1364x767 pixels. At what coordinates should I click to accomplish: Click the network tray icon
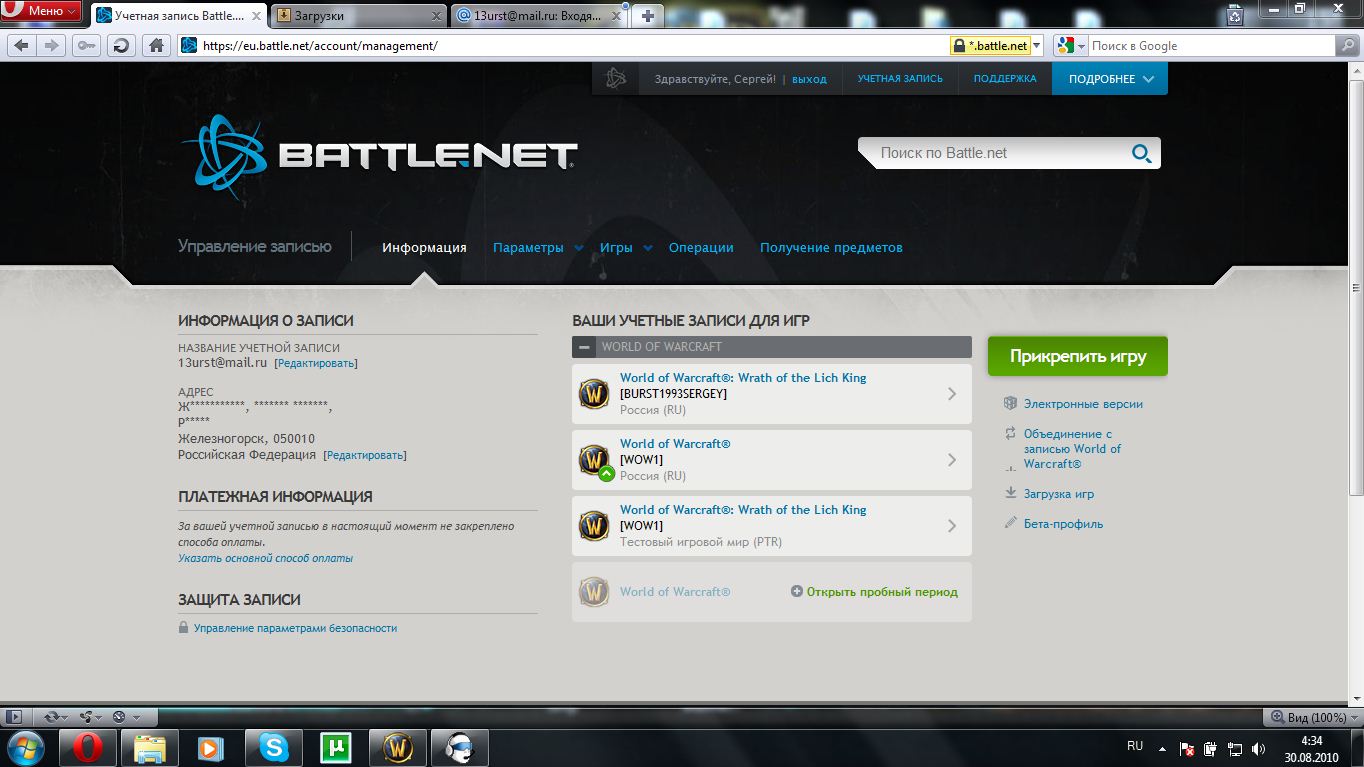coord(1235,748)
